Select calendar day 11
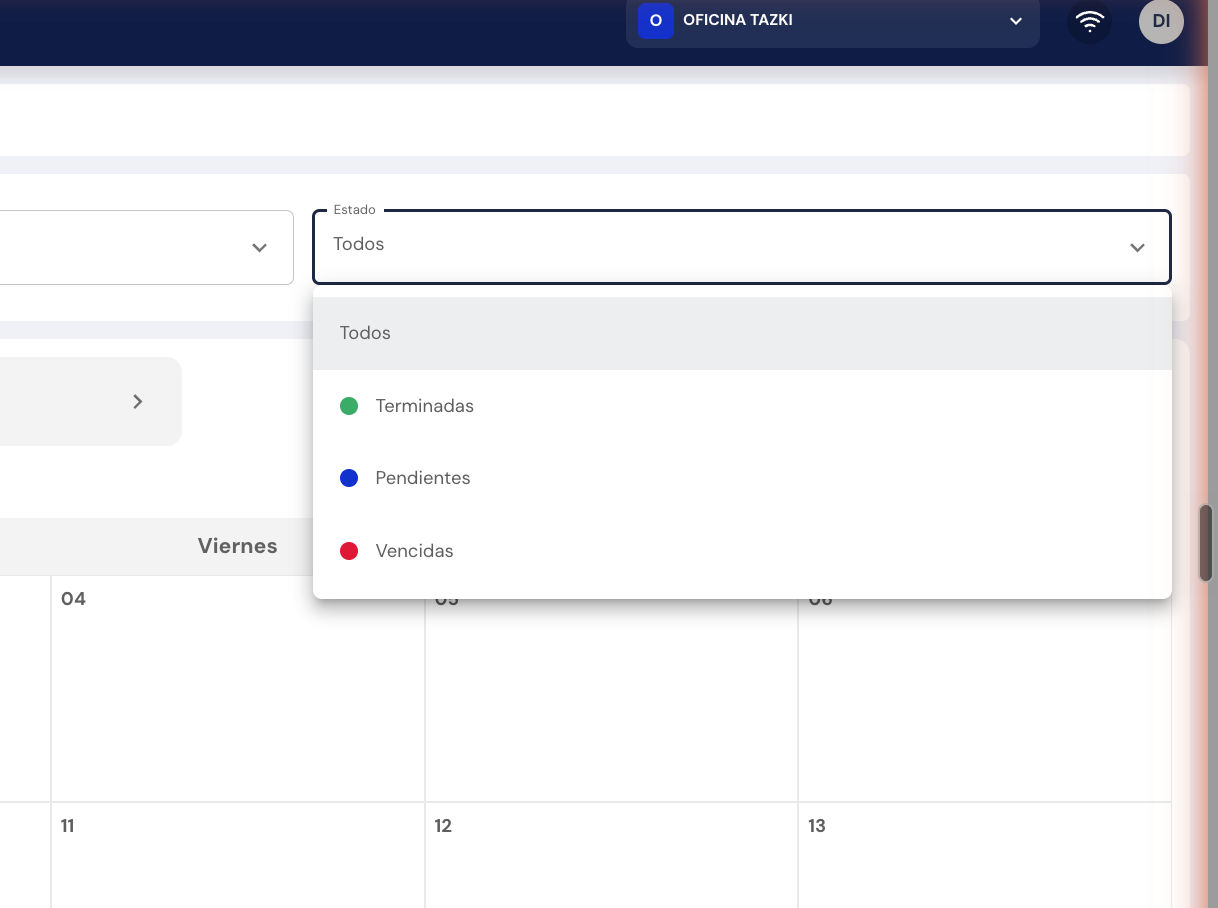Screen dimensions: 1218x908 [x=238, y=856]
